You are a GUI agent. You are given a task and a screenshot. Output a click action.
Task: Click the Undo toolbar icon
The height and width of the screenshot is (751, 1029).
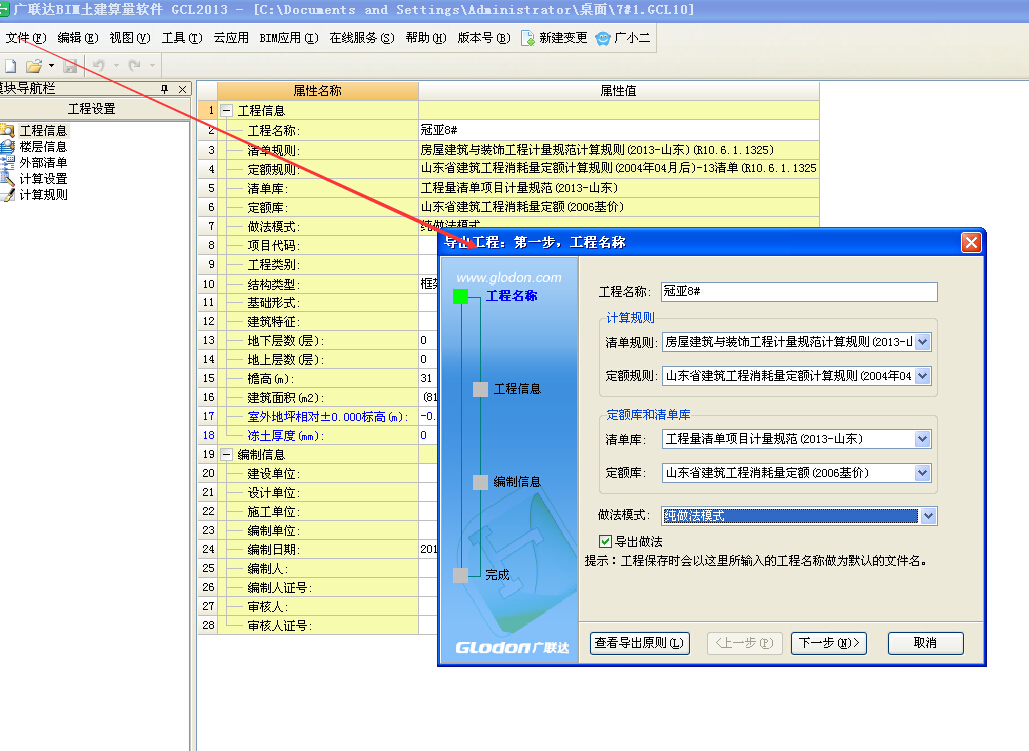click(x=98, y=66)
